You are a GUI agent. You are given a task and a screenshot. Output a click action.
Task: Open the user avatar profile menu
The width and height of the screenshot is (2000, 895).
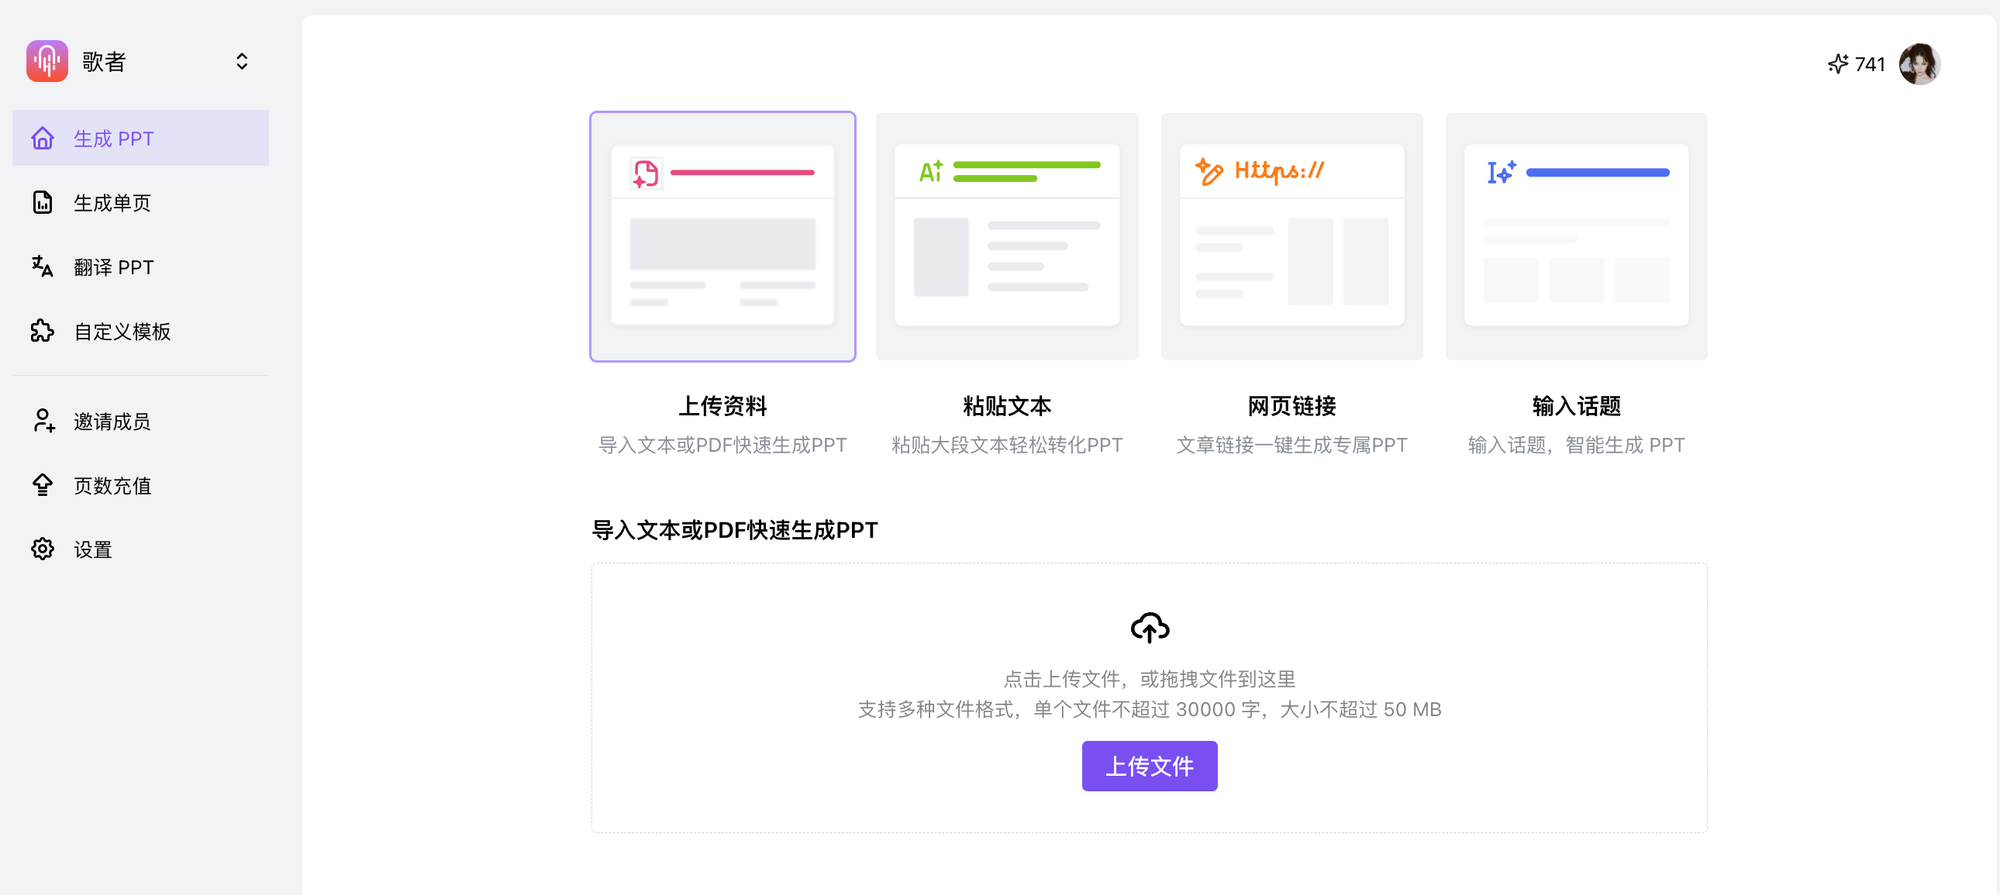(1919, 64)
